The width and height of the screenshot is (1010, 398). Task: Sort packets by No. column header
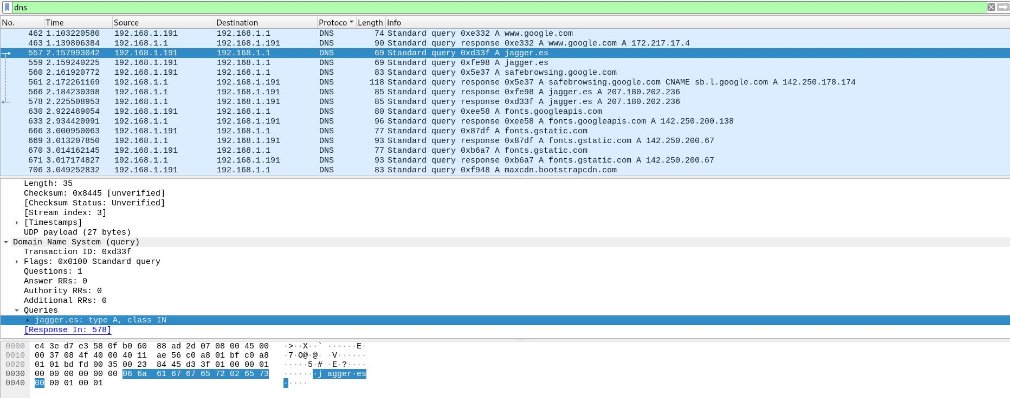(22, 23)
